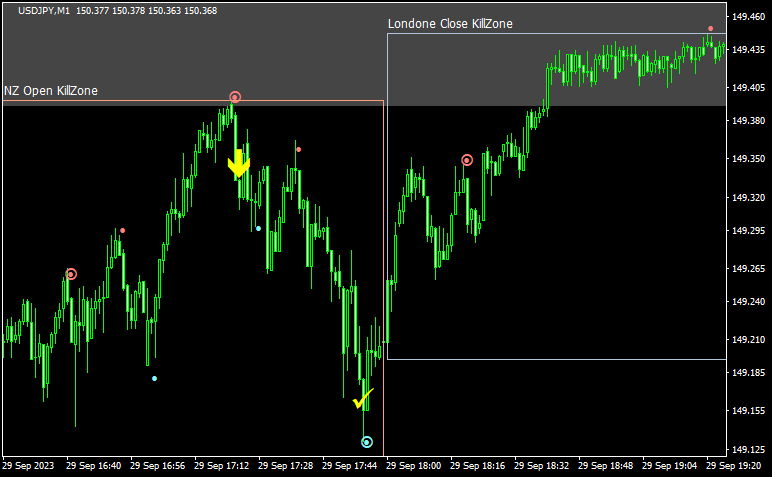Click the lowest small blue dot on the left

point(154,378)
